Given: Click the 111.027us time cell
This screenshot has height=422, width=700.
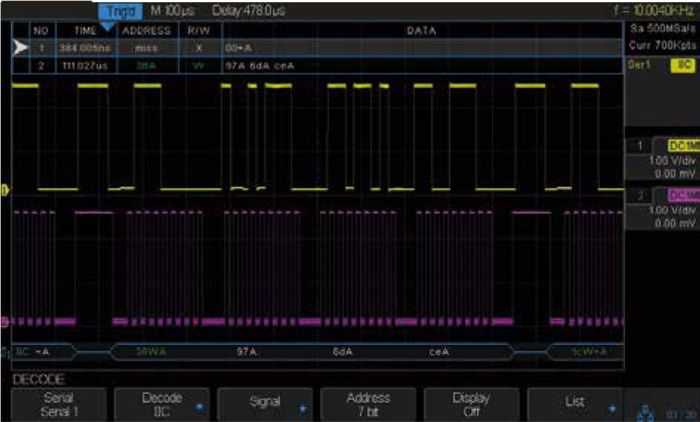Looking at the screenshot, I should pyautogui.click(x=85, y=66).
